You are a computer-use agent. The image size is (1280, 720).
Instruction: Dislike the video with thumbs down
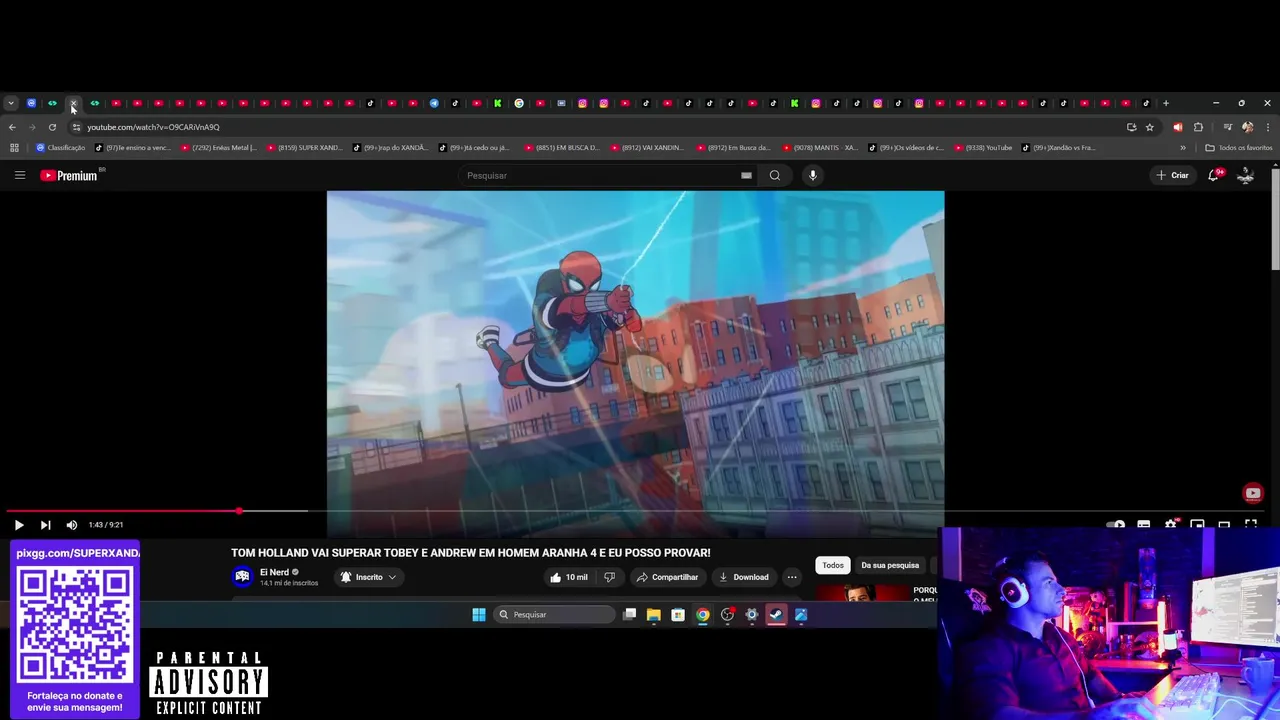609,577
